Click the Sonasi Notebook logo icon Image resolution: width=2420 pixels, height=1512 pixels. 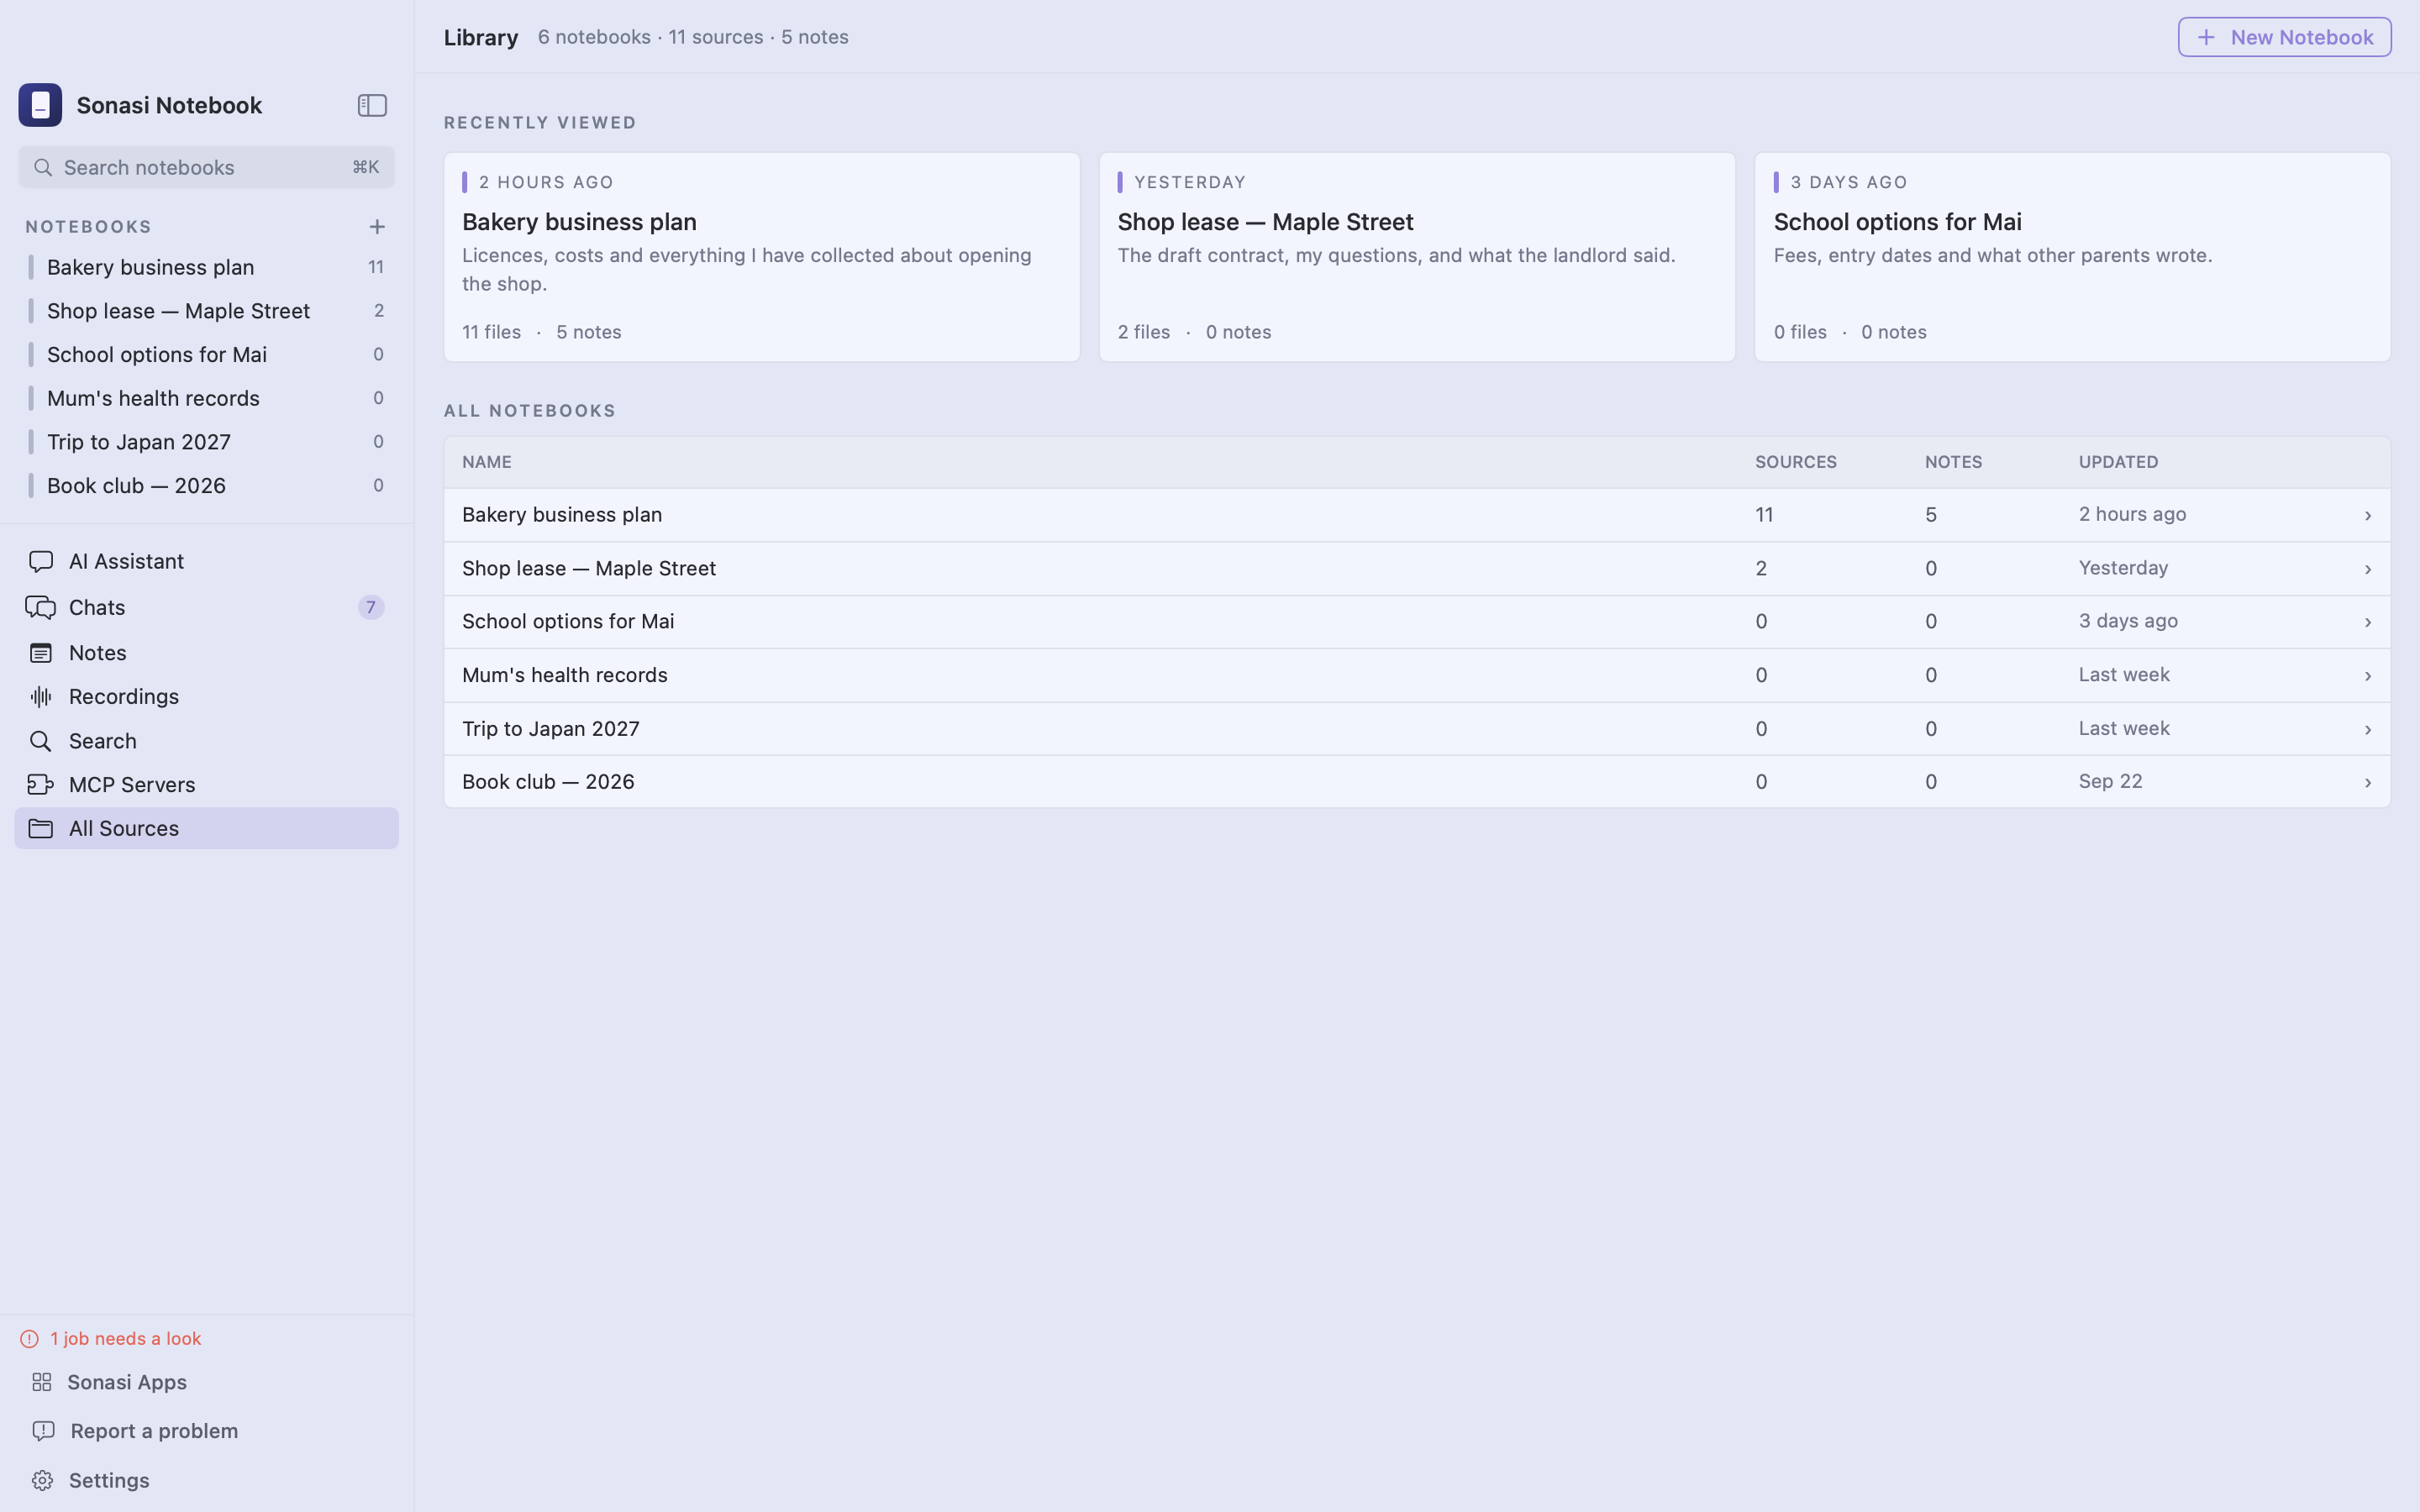[x=40, y=105]
